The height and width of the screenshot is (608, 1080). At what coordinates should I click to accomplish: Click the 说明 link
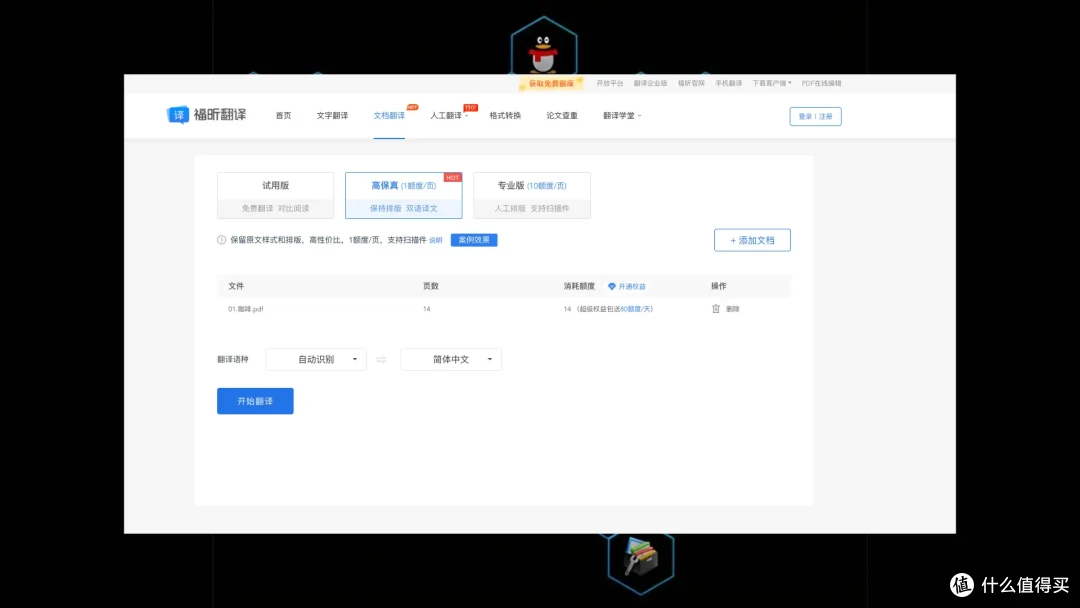[x=435, y=240]
